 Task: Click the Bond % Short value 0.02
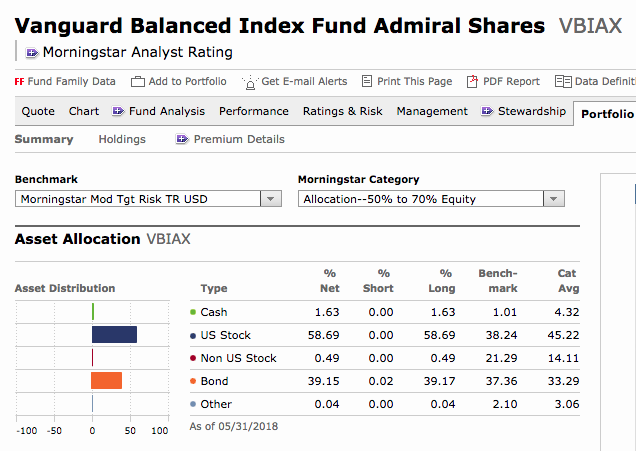(381, 381)
